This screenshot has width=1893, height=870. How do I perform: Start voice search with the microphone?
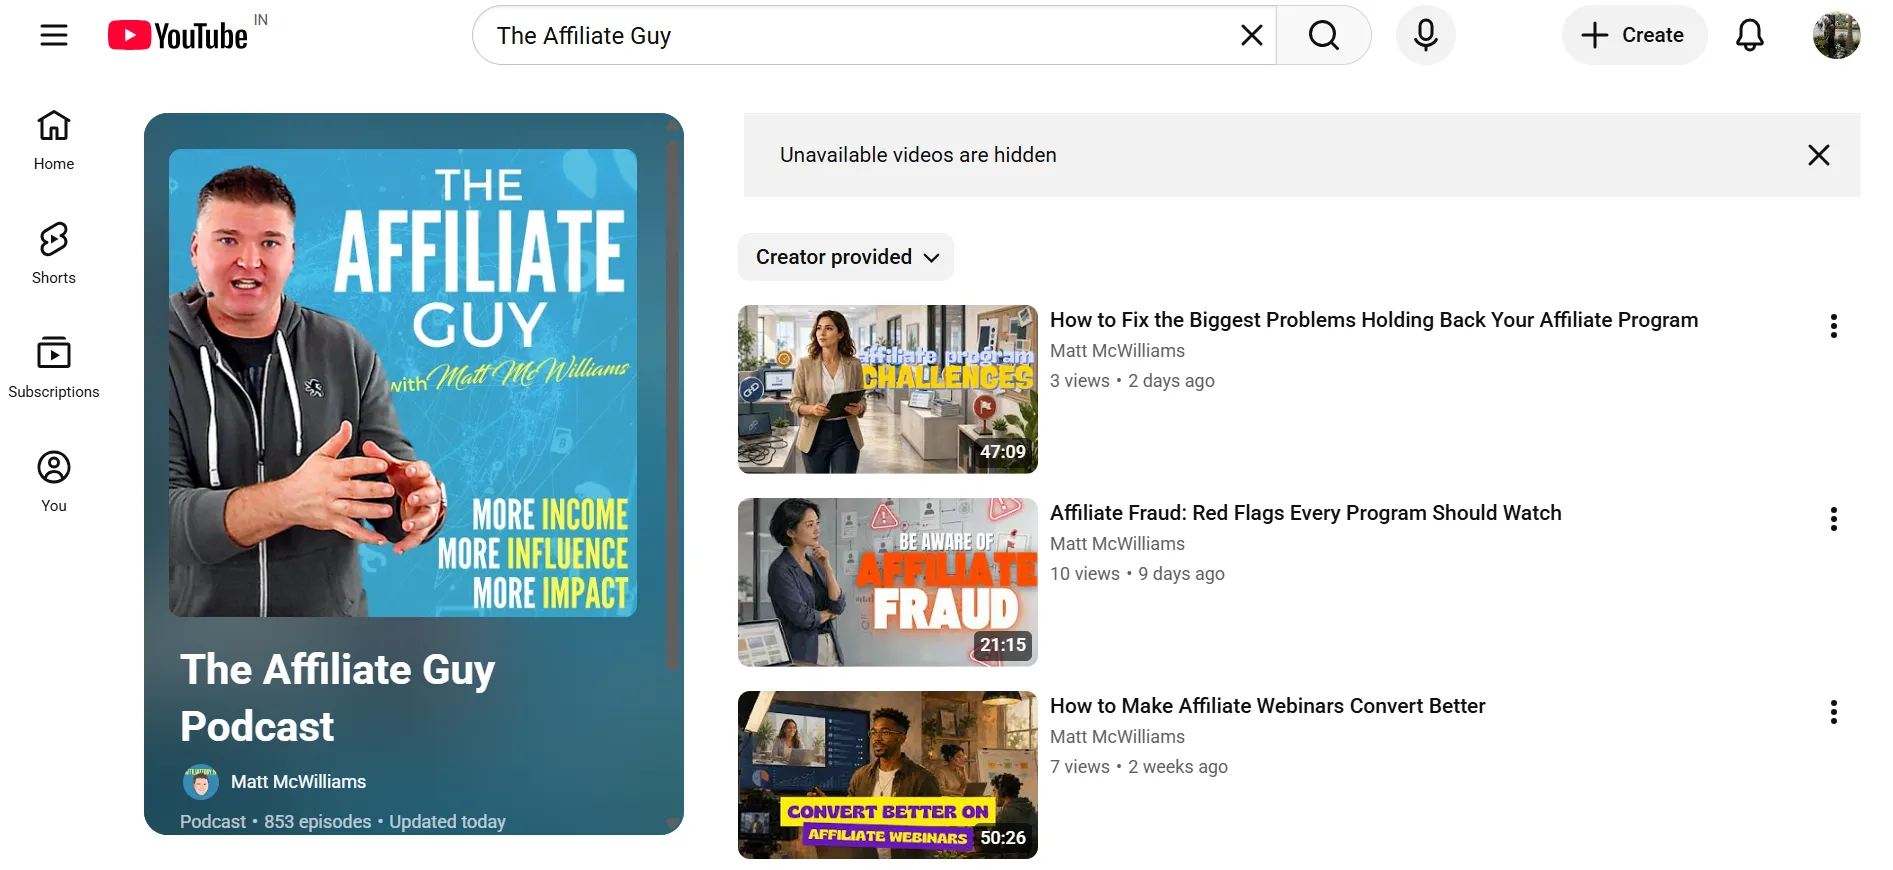(x=1425, y=35)
